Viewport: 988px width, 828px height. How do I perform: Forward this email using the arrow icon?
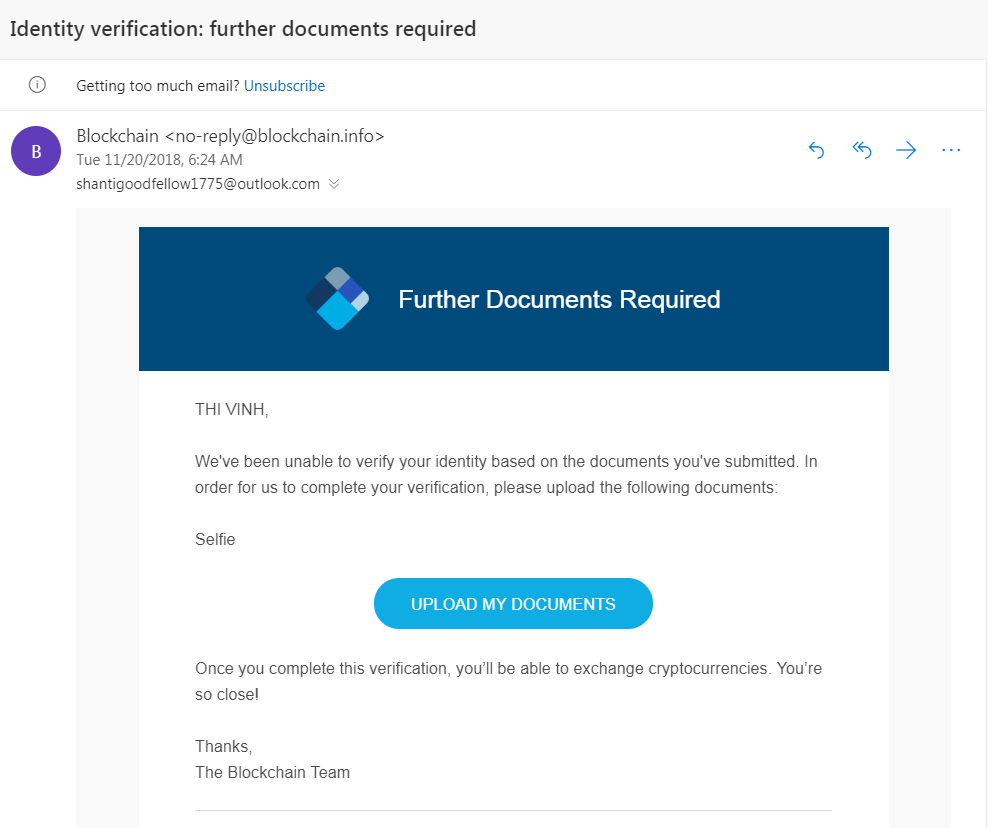(x=906, y=150)
